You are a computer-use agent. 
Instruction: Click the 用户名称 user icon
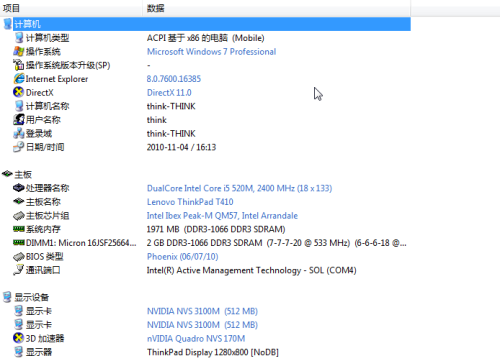tap(19, 120)
